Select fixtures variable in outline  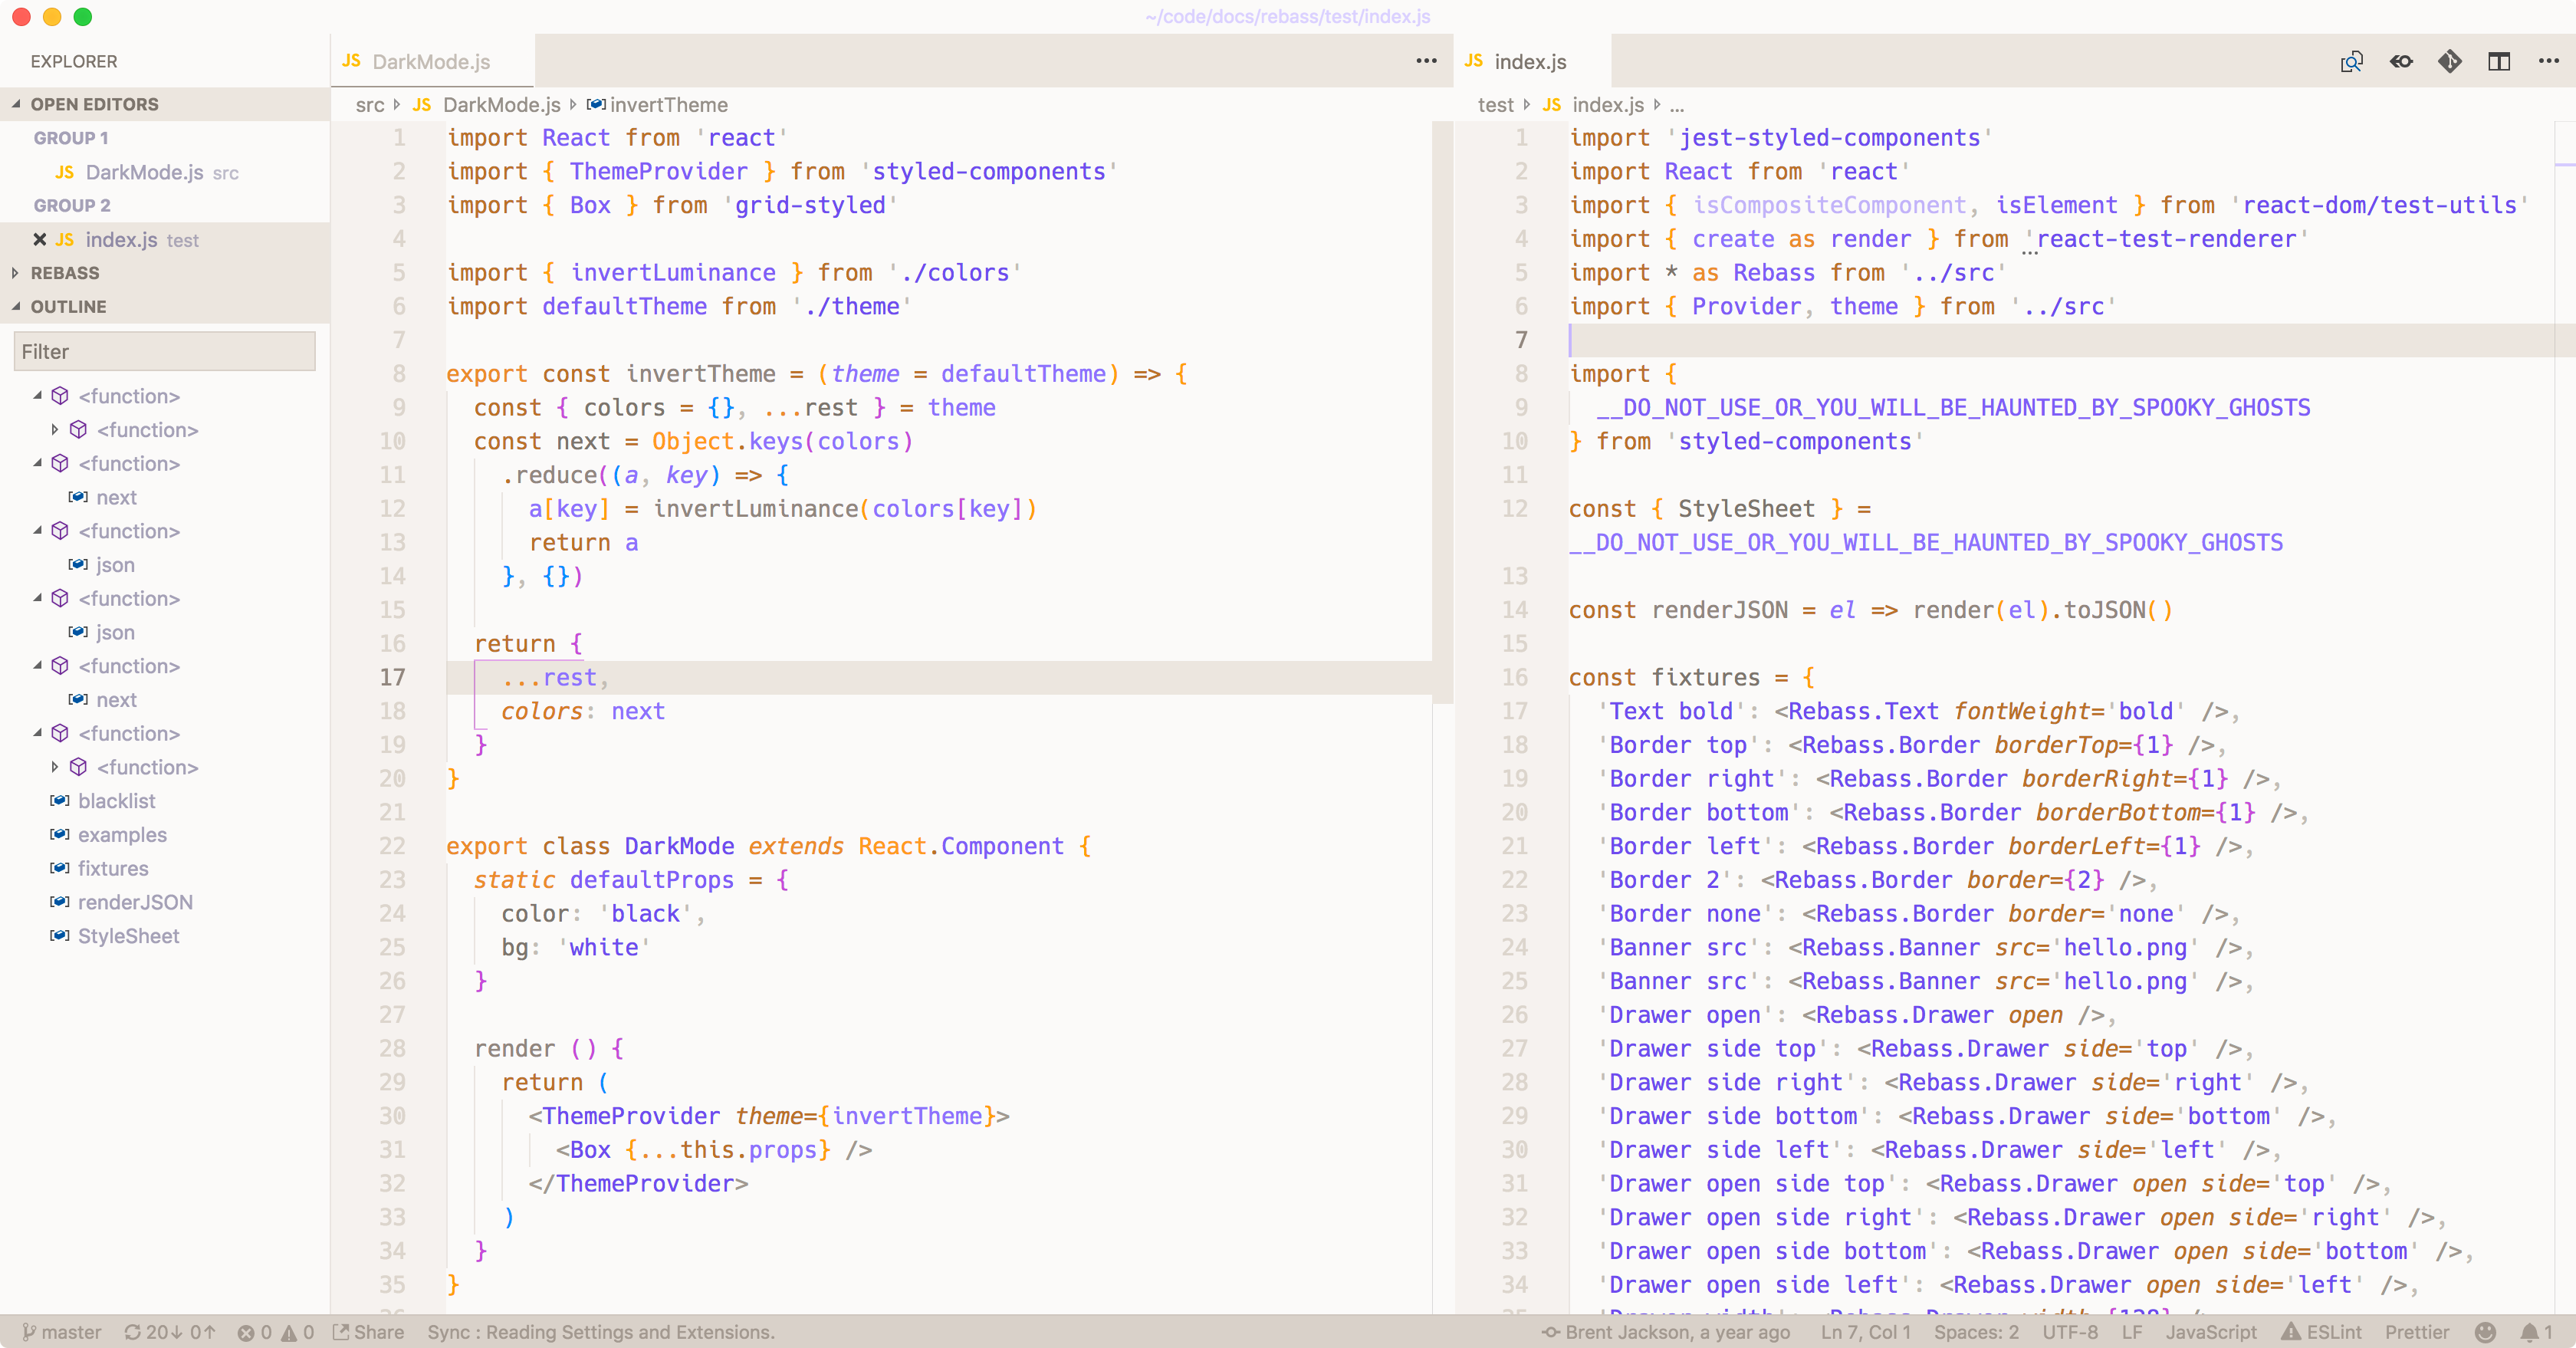tap(113, 868)
